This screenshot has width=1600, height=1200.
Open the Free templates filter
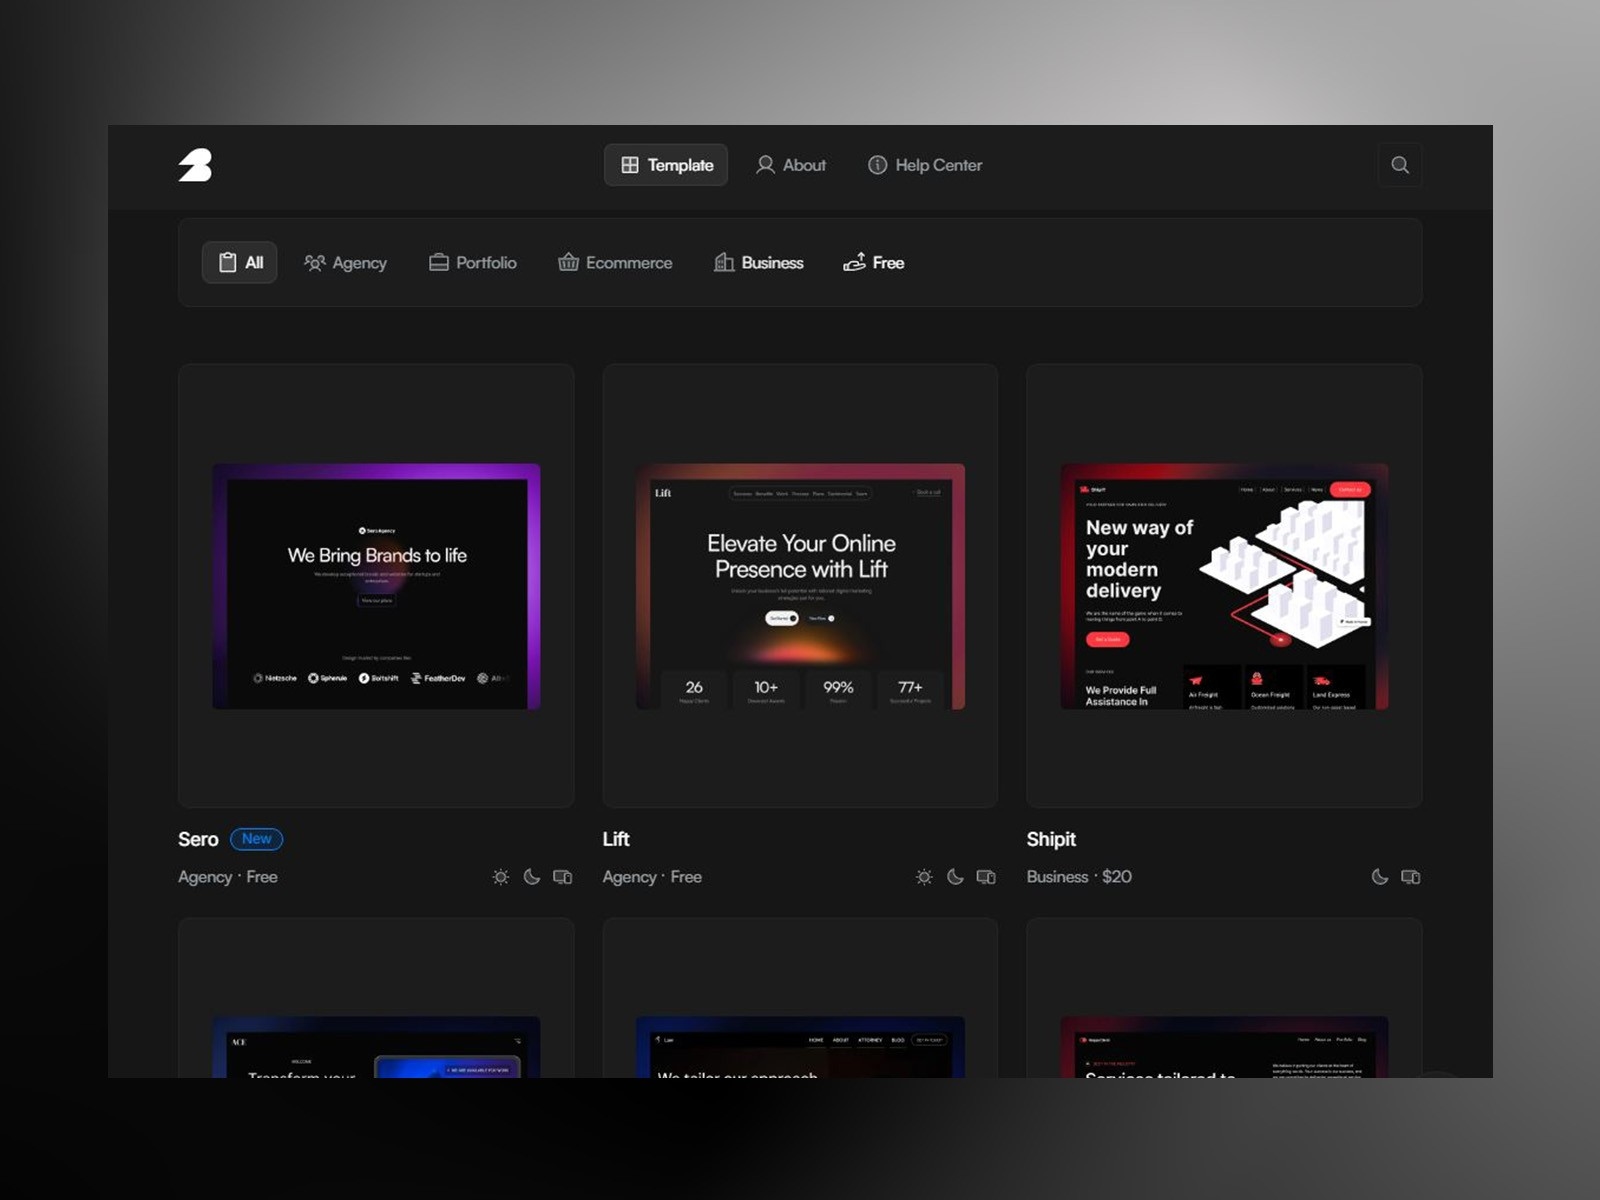click(872, 262)
